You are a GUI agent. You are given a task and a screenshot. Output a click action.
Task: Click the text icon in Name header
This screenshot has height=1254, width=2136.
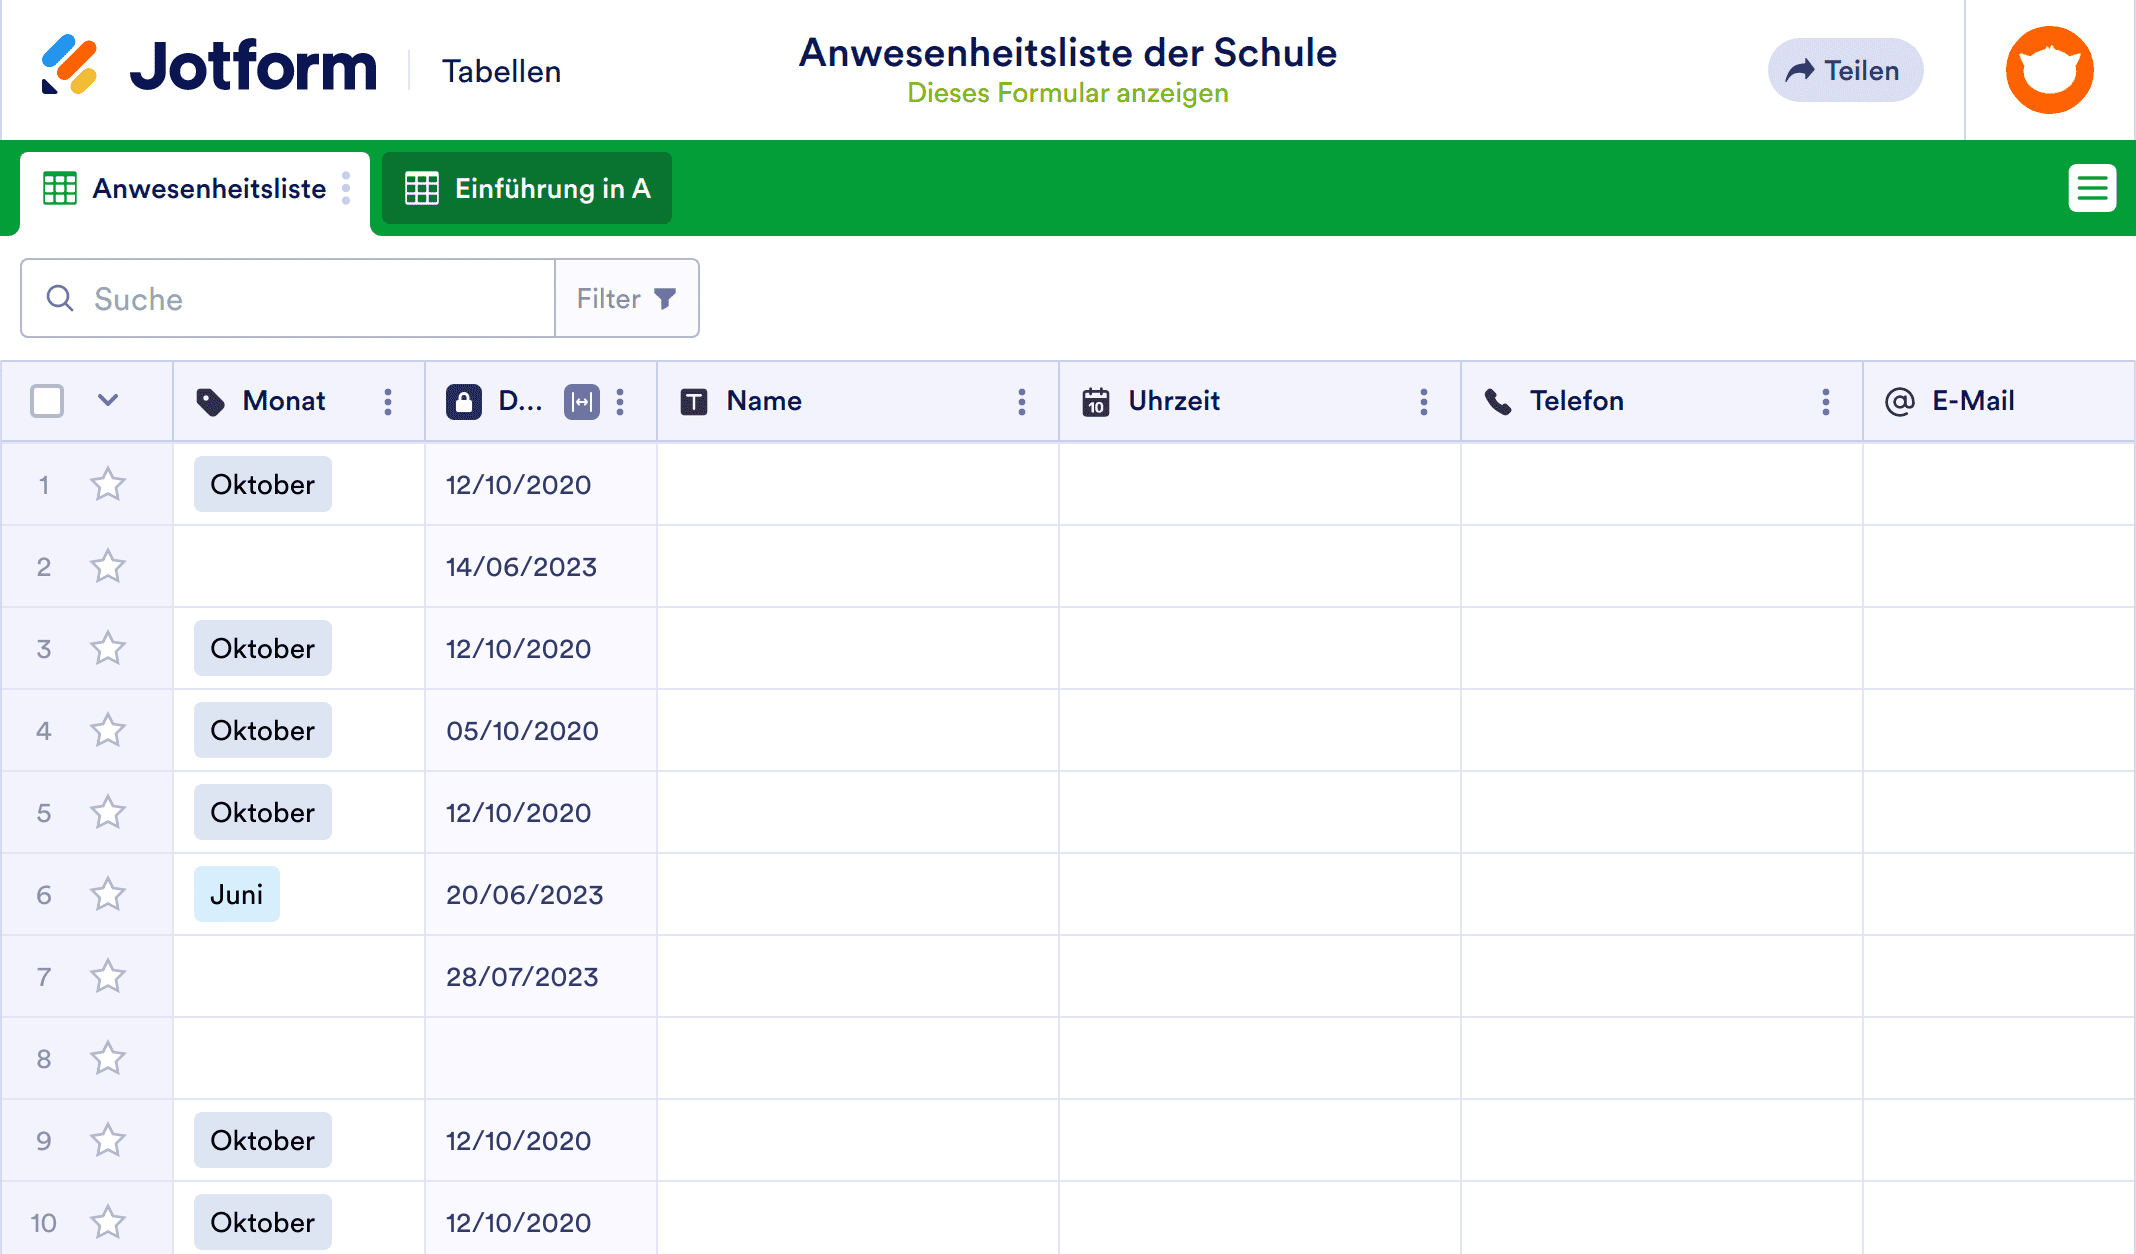click(x=694, y=402)
